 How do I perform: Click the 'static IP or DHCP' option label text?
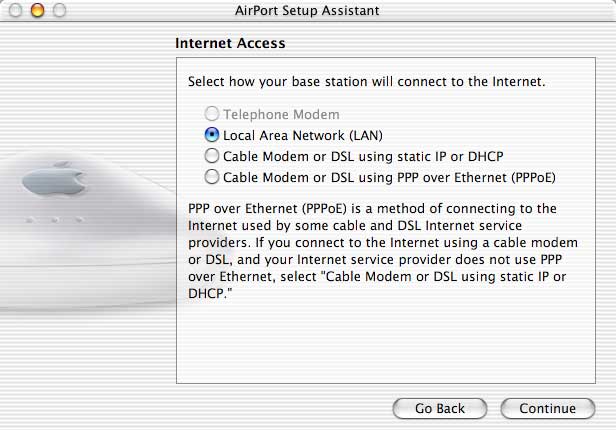click(363, 156)
